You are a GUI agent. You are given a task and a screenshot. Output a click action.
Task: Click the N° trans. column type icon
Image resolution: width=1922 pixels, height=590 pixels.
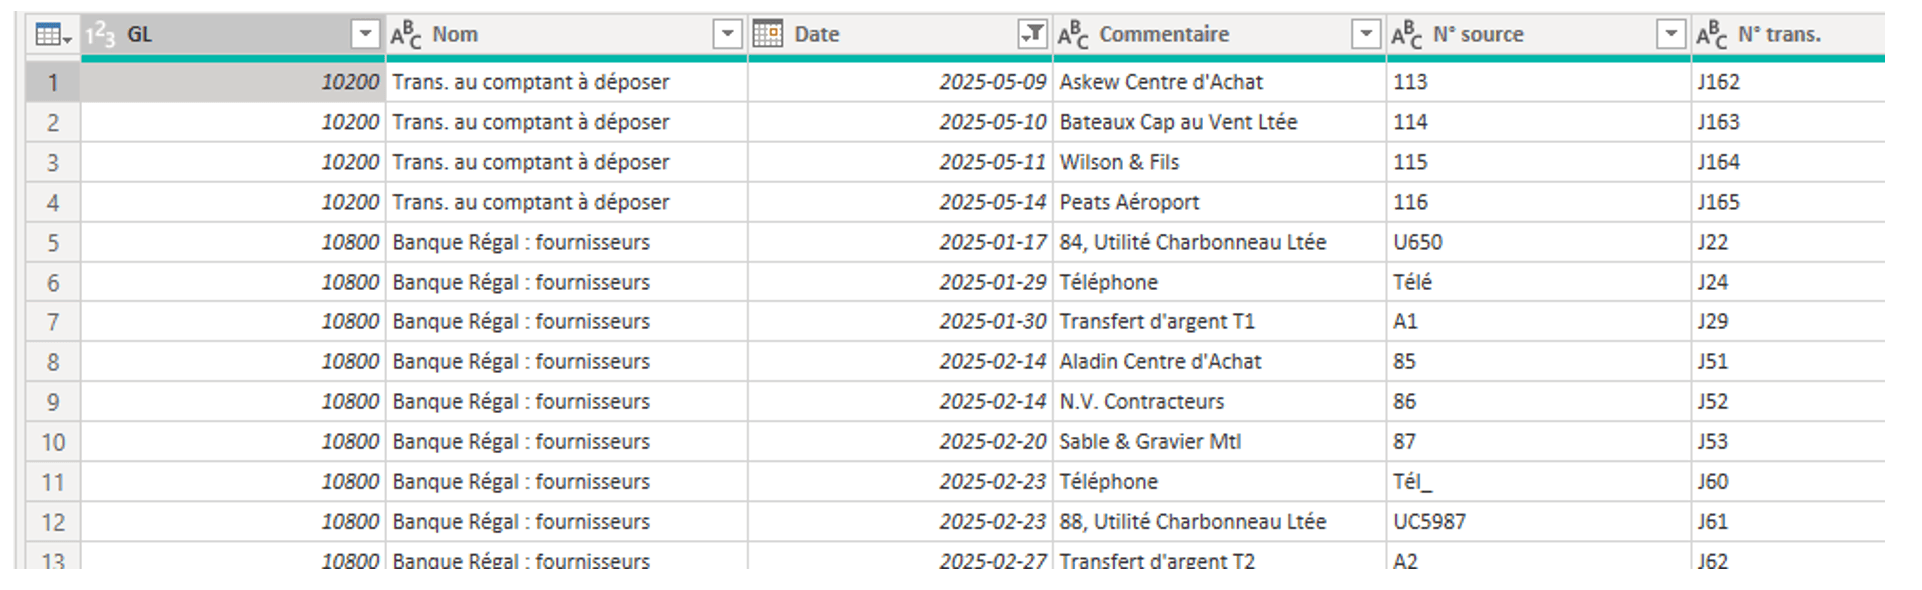pos(1711,35)
